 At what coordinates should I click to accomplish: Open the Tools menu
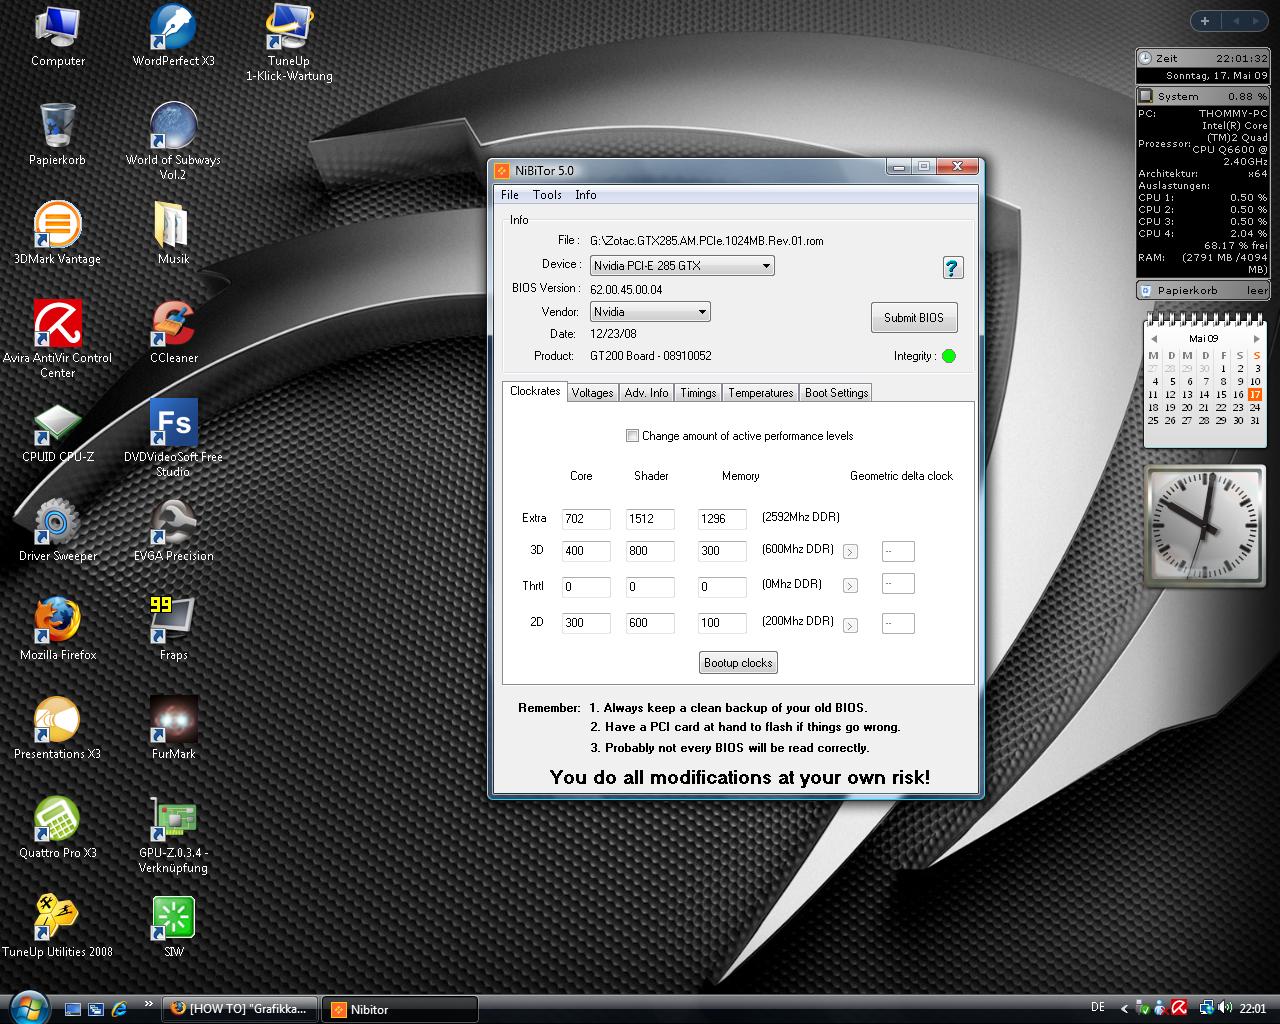[547, 195]
